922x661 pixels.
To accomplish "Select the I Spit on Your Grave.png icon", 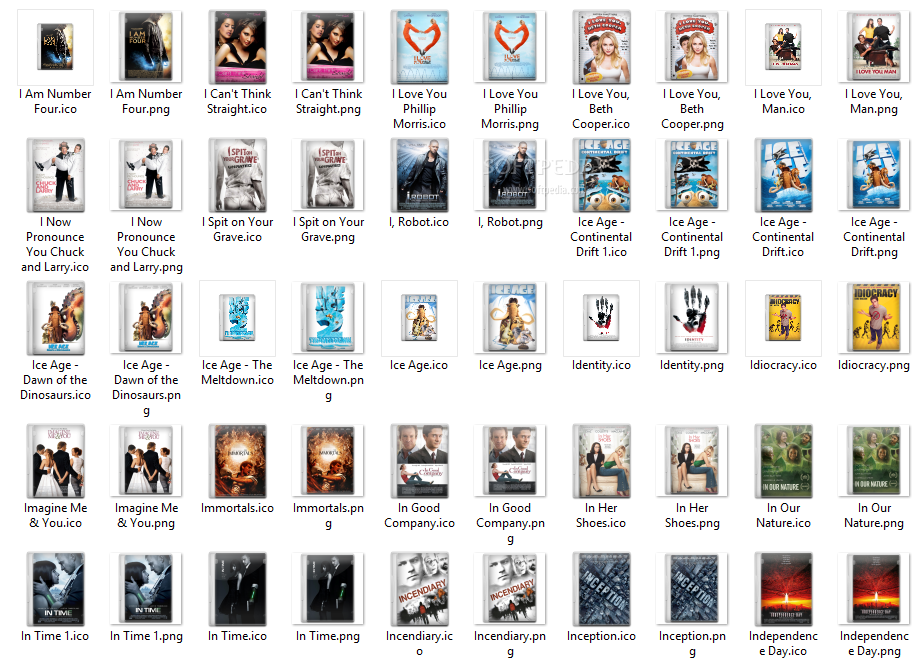I will coord(328,175).
